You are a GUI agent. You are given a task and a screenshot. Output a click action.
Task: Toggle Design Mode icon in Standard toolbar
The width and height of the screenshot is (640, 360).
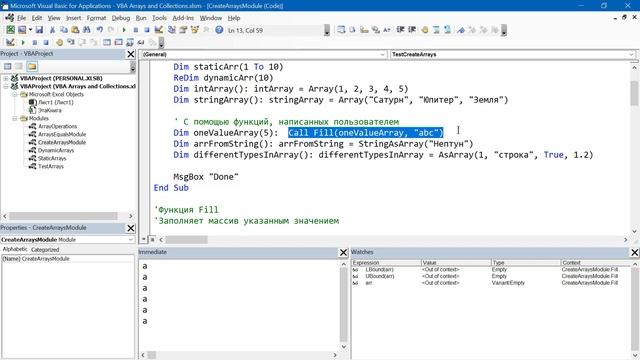158,30
